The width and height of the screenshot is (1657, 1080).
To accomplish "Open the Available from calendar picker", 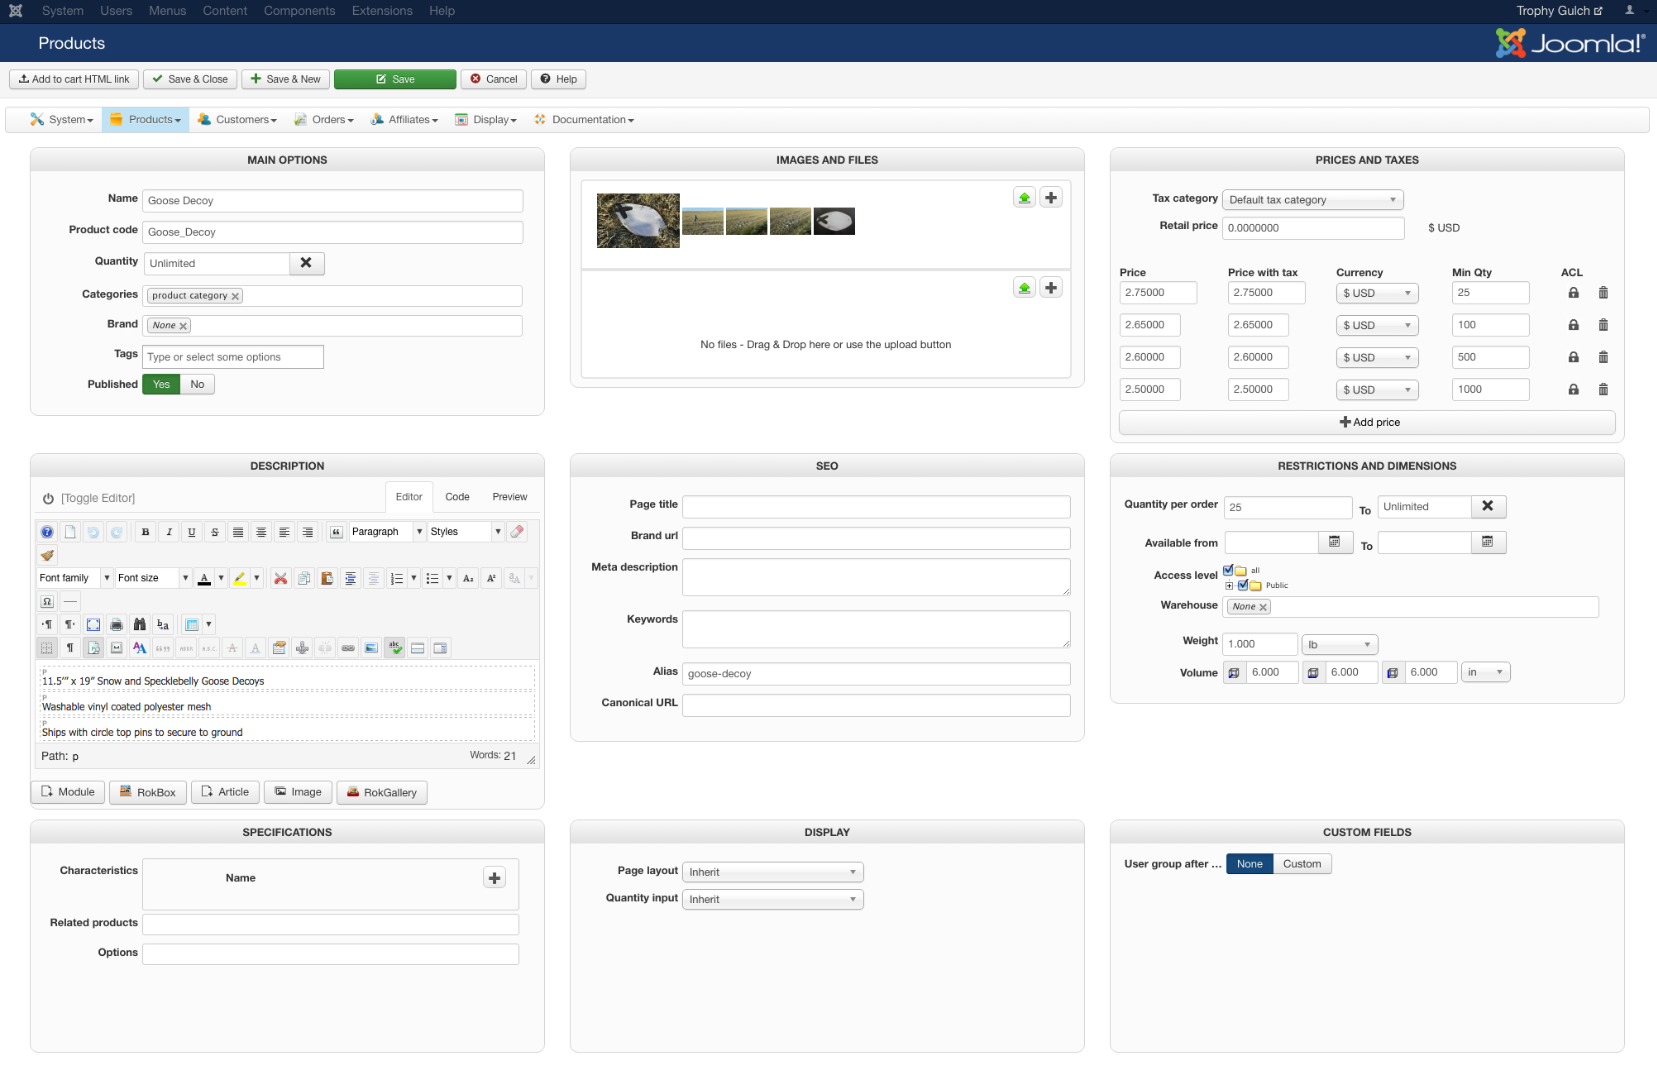I will pos(1334,542).
